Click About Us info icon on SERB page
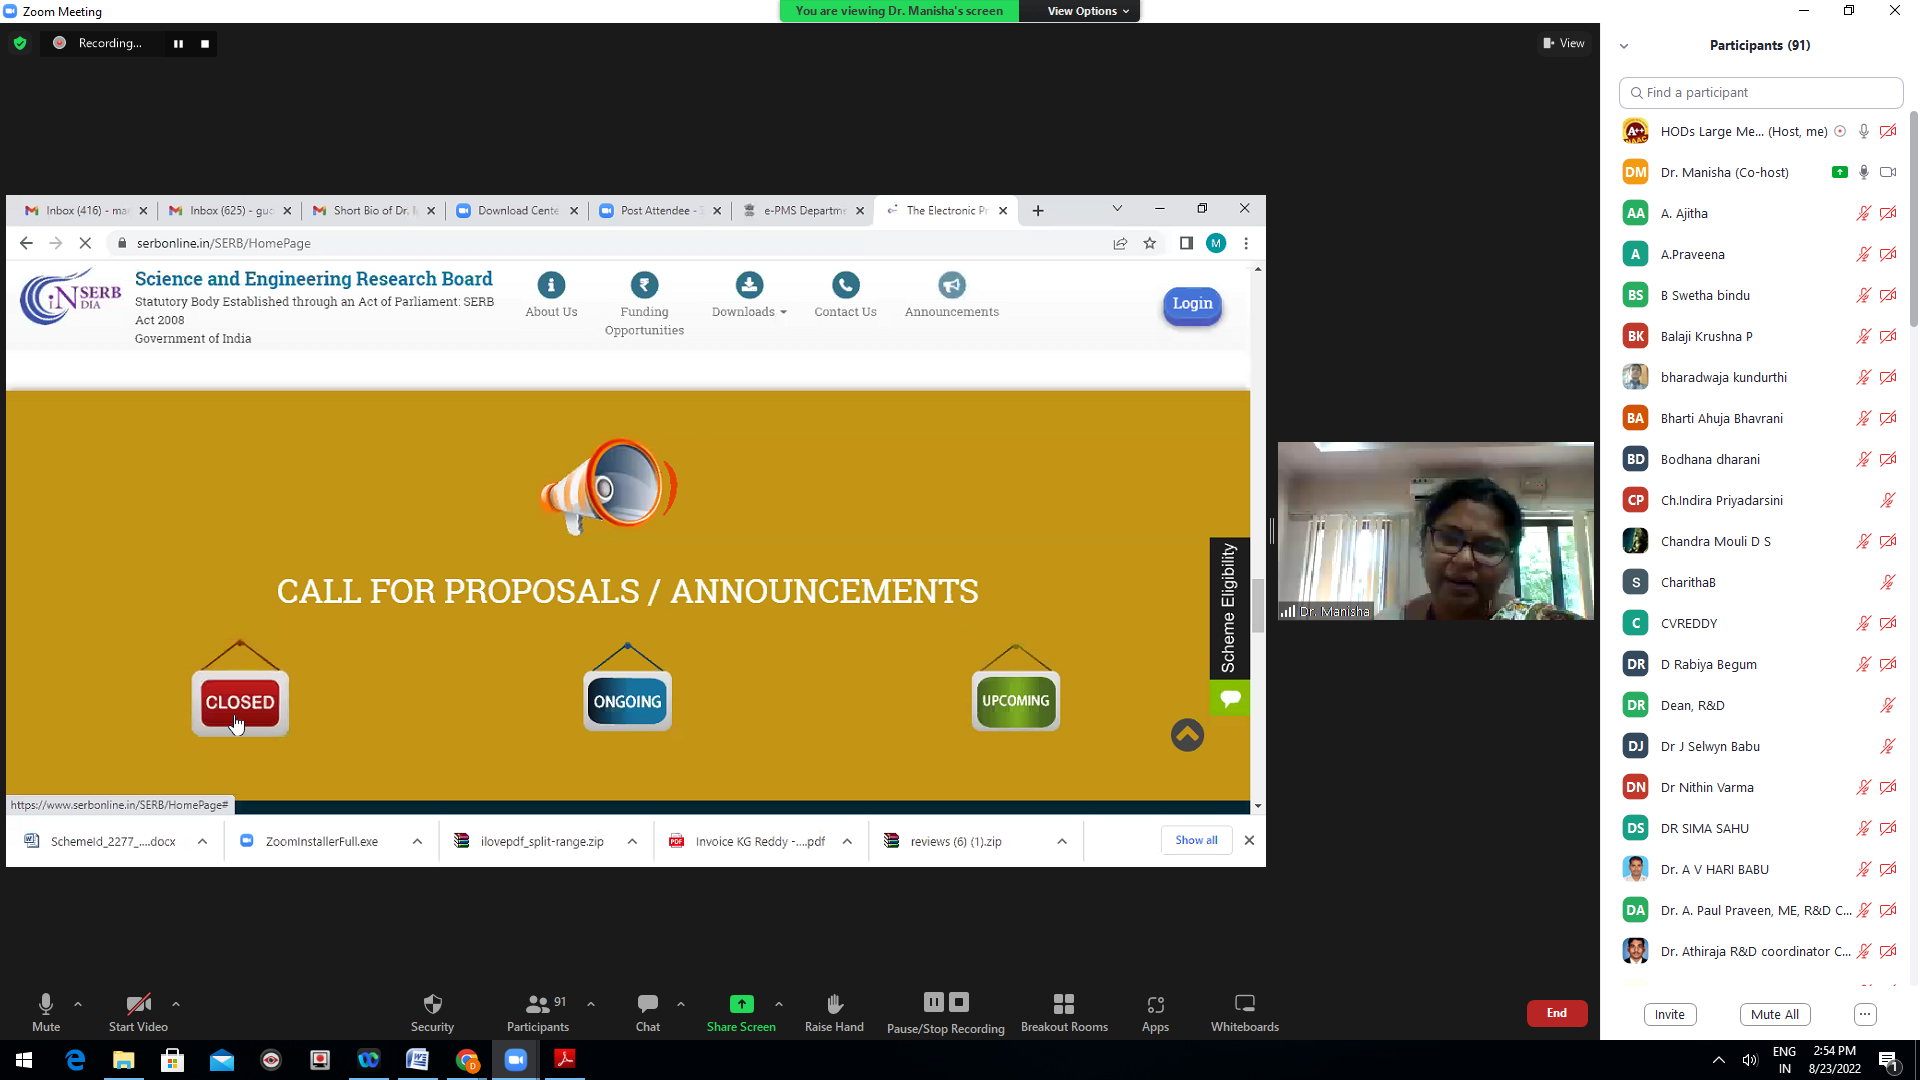1920x1080 pixels. (551, 285)
